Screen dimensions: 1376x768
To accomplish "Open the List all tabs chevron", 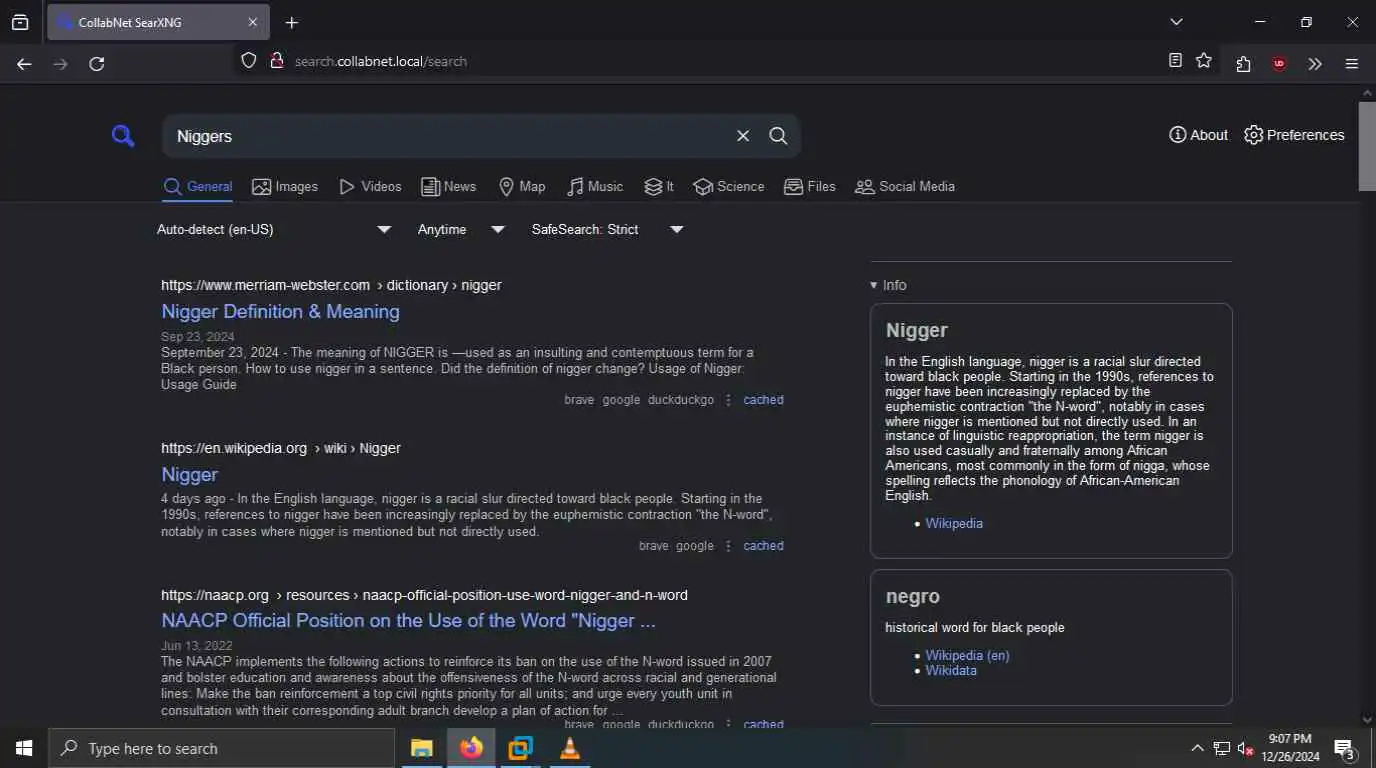I will [x=1176, y=22].
